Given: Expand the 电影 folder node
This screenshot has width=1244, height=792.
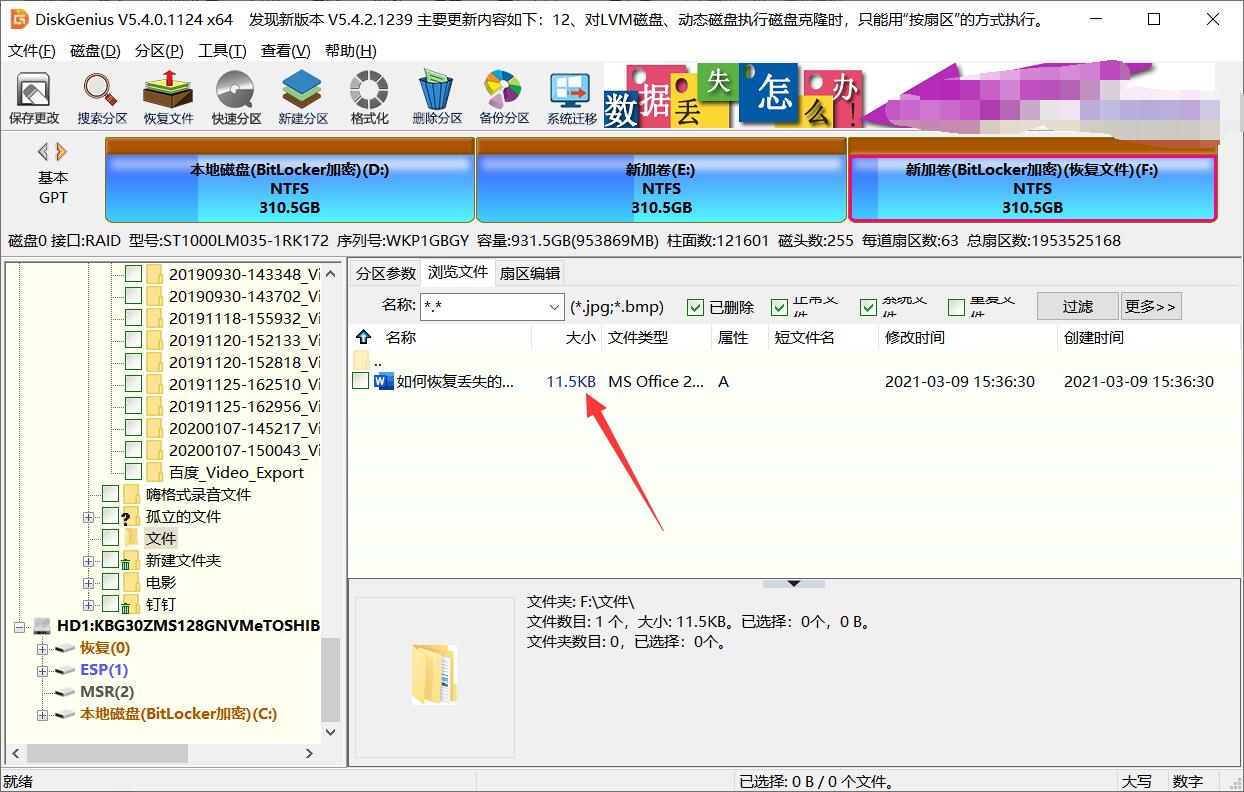Looking at the screenshot, I should (x=89, y=583).
